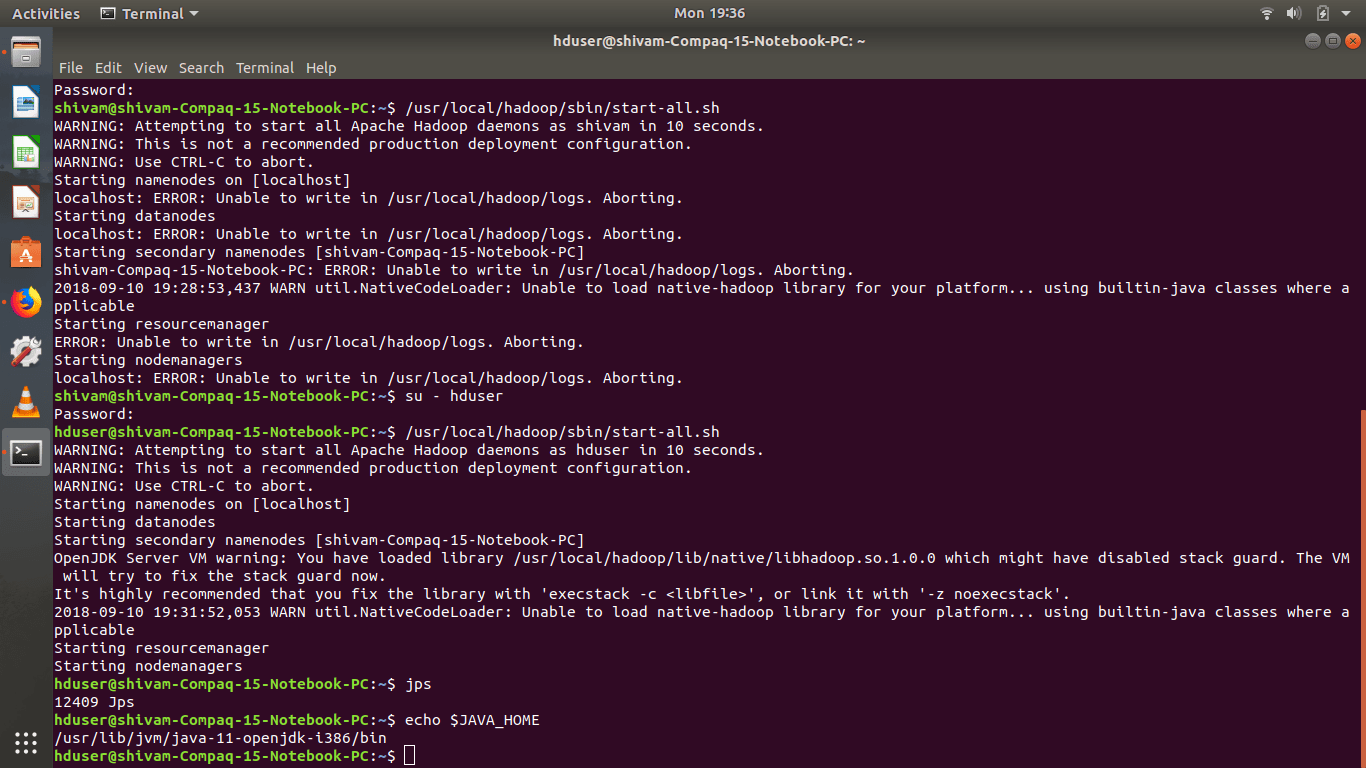1366x768 pixels.
Task: Launch LibreOffice Calc from the dock
Action: tap(26, 152)
